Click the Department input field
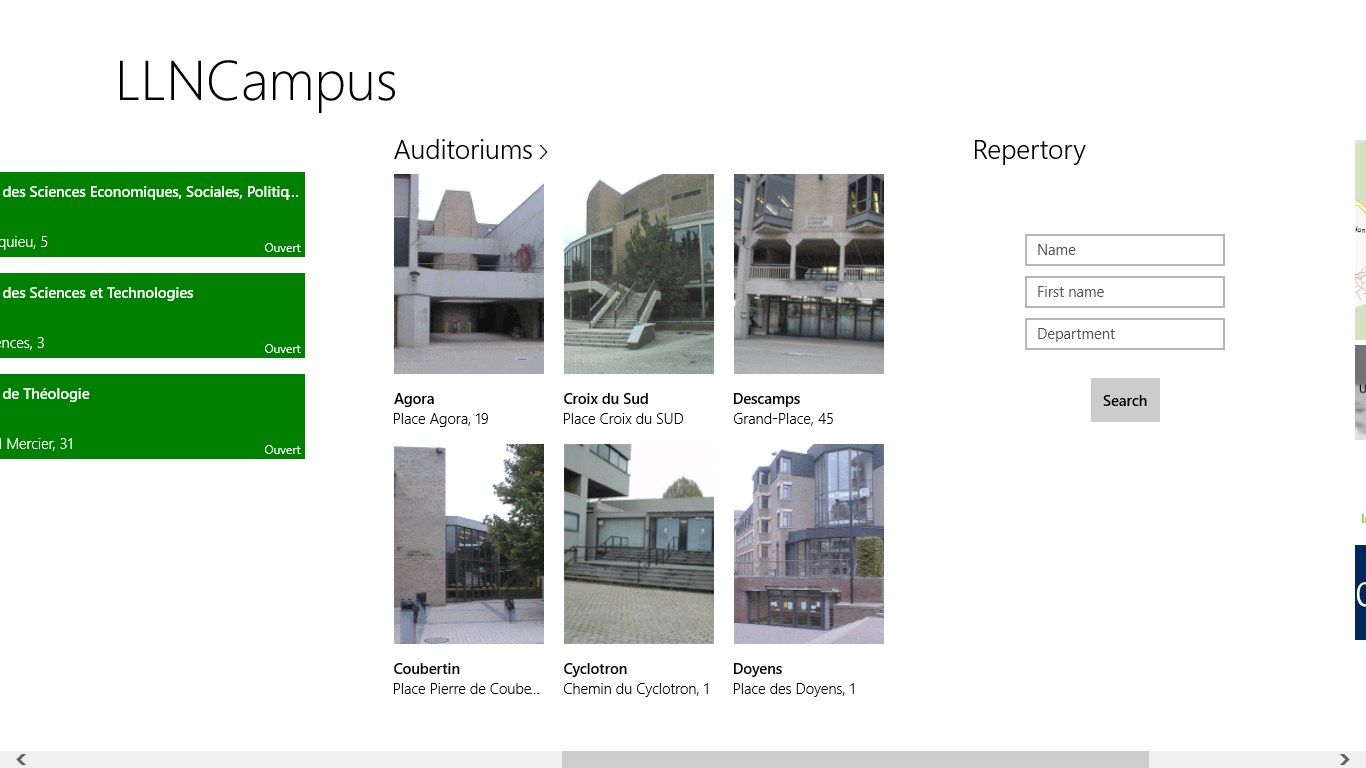The height and width of the screenshot is (768, 1366). coord(1125,334)
